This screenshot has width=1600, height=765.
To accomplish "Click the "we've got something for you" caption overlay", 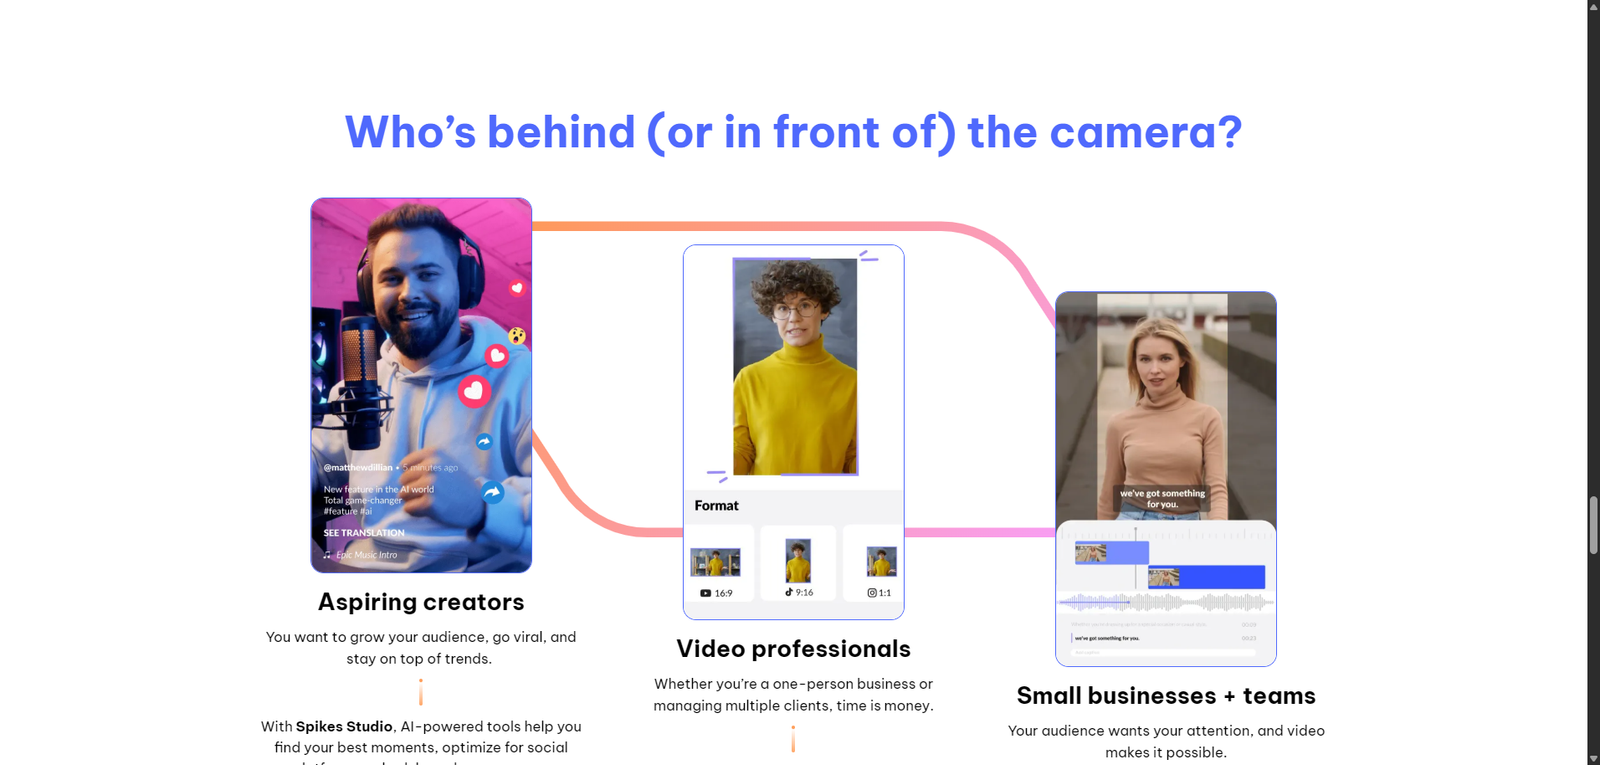I will pos(1162,499).
